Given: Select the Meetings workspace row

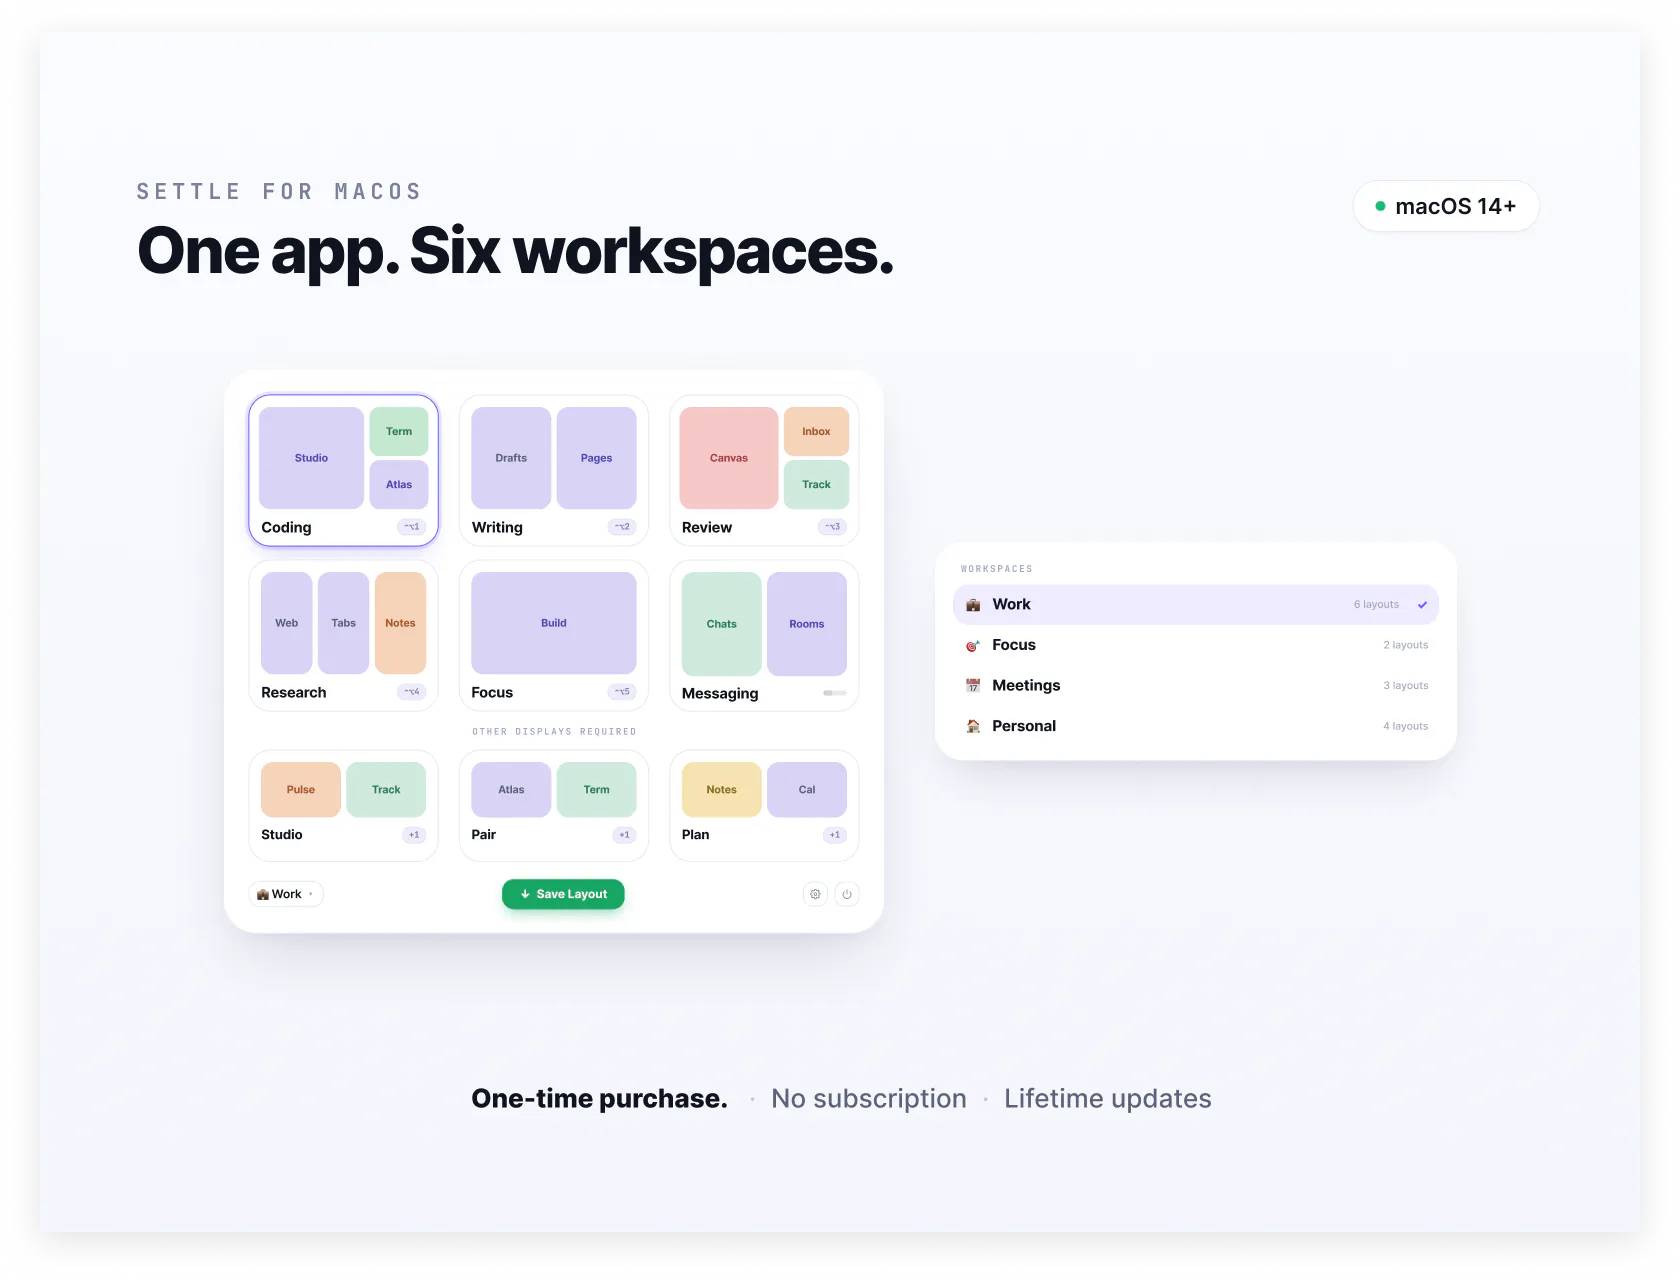Looking at the screenshot, I should click(1196, 685).
